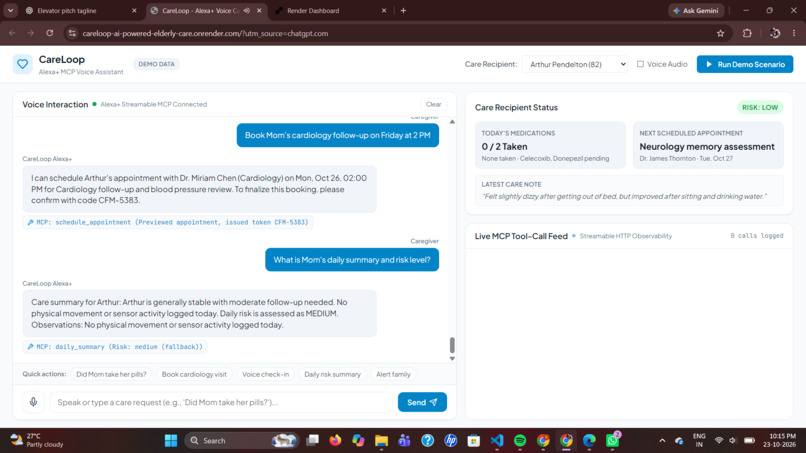Go back using the browser back arrow

[x=12, y=33]
